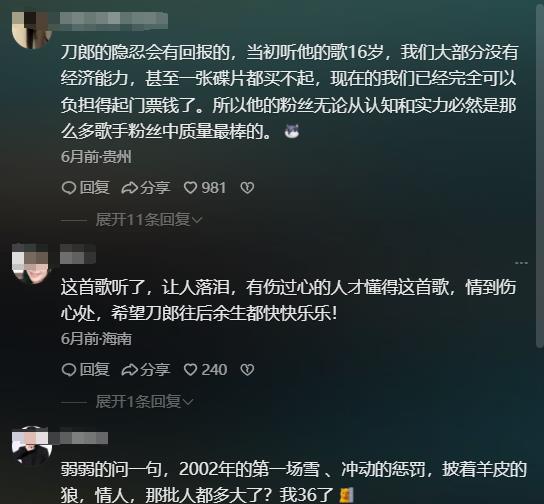This screenshot has width=544, height=504.
Task: Click the second commenter's blurred username
Action: [x=78, y=256]
